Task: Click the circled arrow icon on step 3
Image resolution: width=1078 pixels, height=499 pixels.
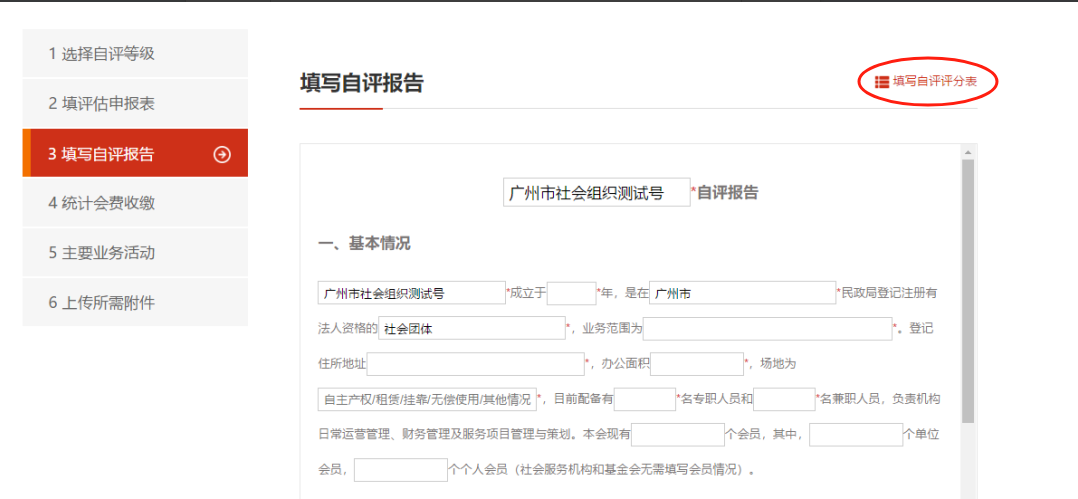Action: pos(222,154)
